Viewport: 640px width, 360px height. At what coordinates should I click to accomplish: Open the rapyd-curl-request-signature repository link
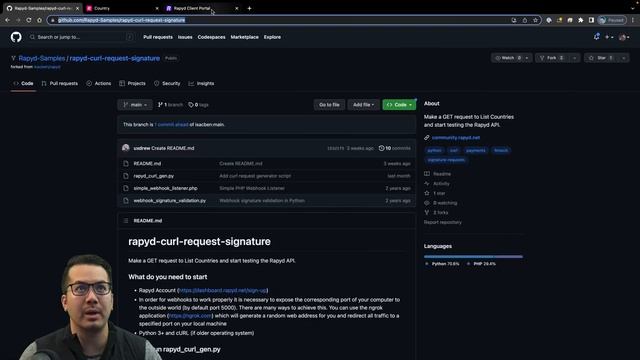tap(115, 58)
